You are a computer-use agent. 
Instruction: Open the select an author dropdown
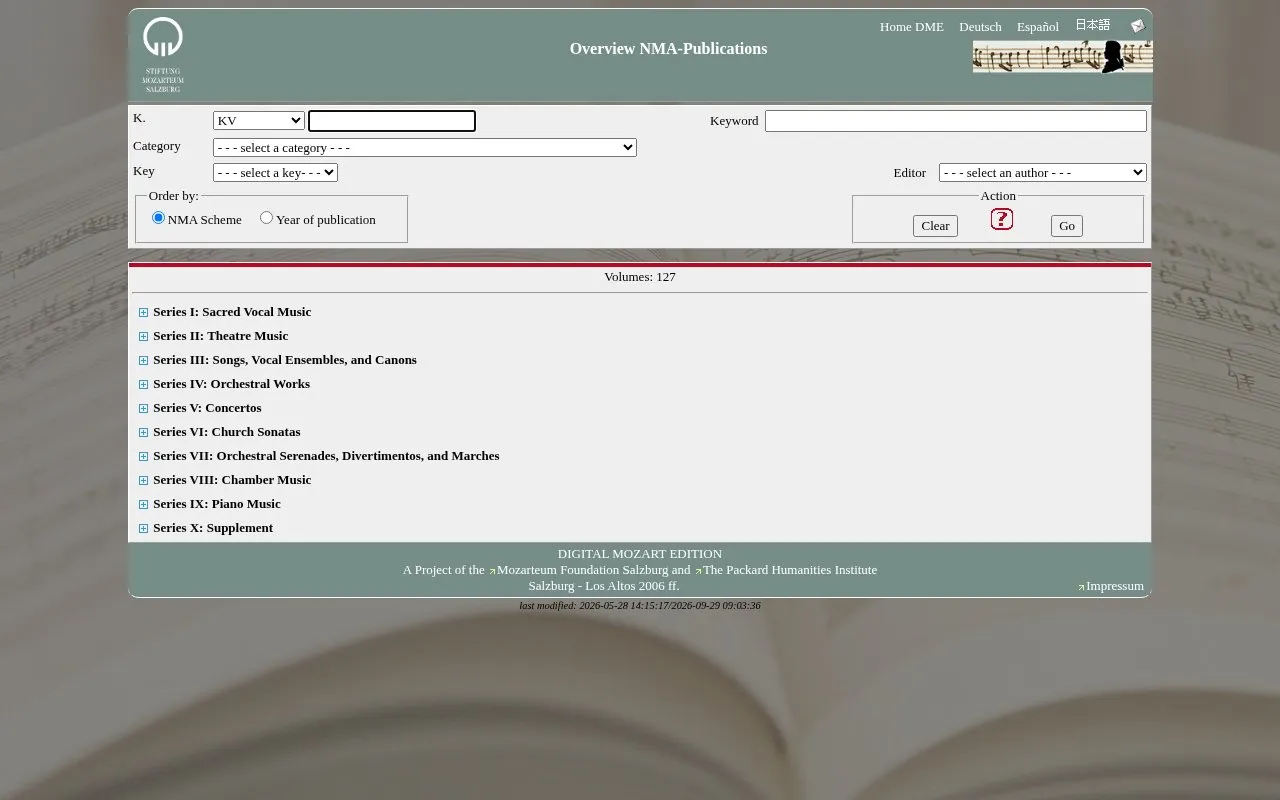click(1043, 173)
